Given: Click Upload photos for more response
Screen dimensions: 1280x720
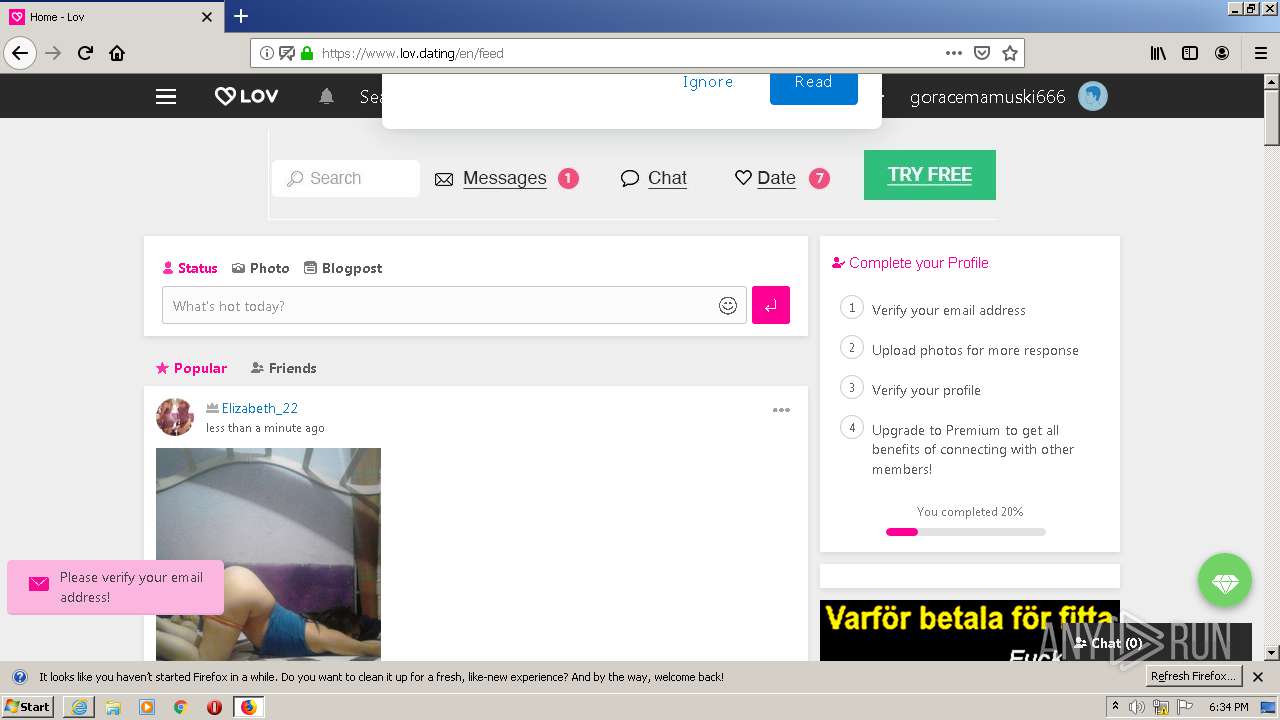Looking at the screenshot, I should tap(975, 350).
